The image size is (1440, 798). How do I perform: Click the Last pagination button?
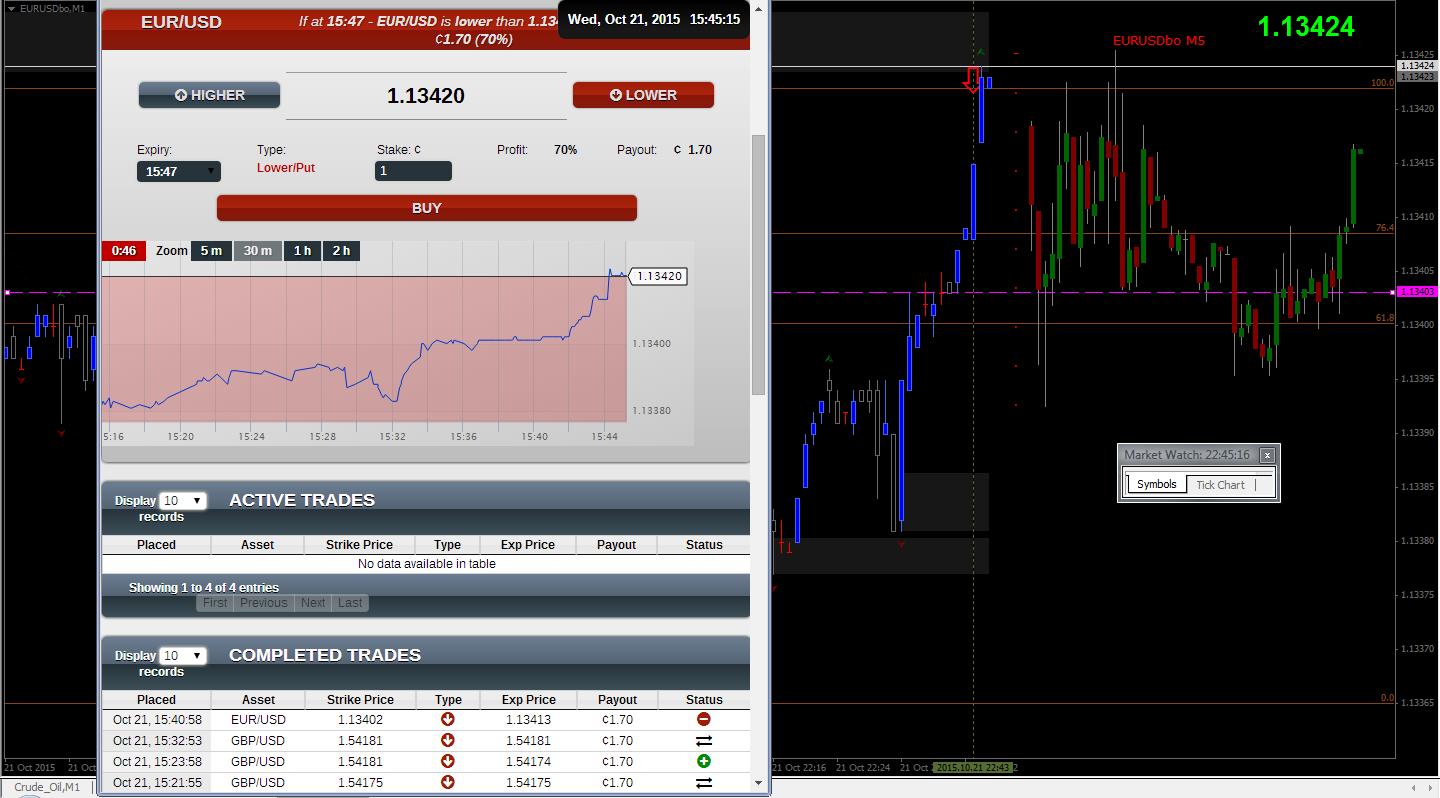click(350, 603)
